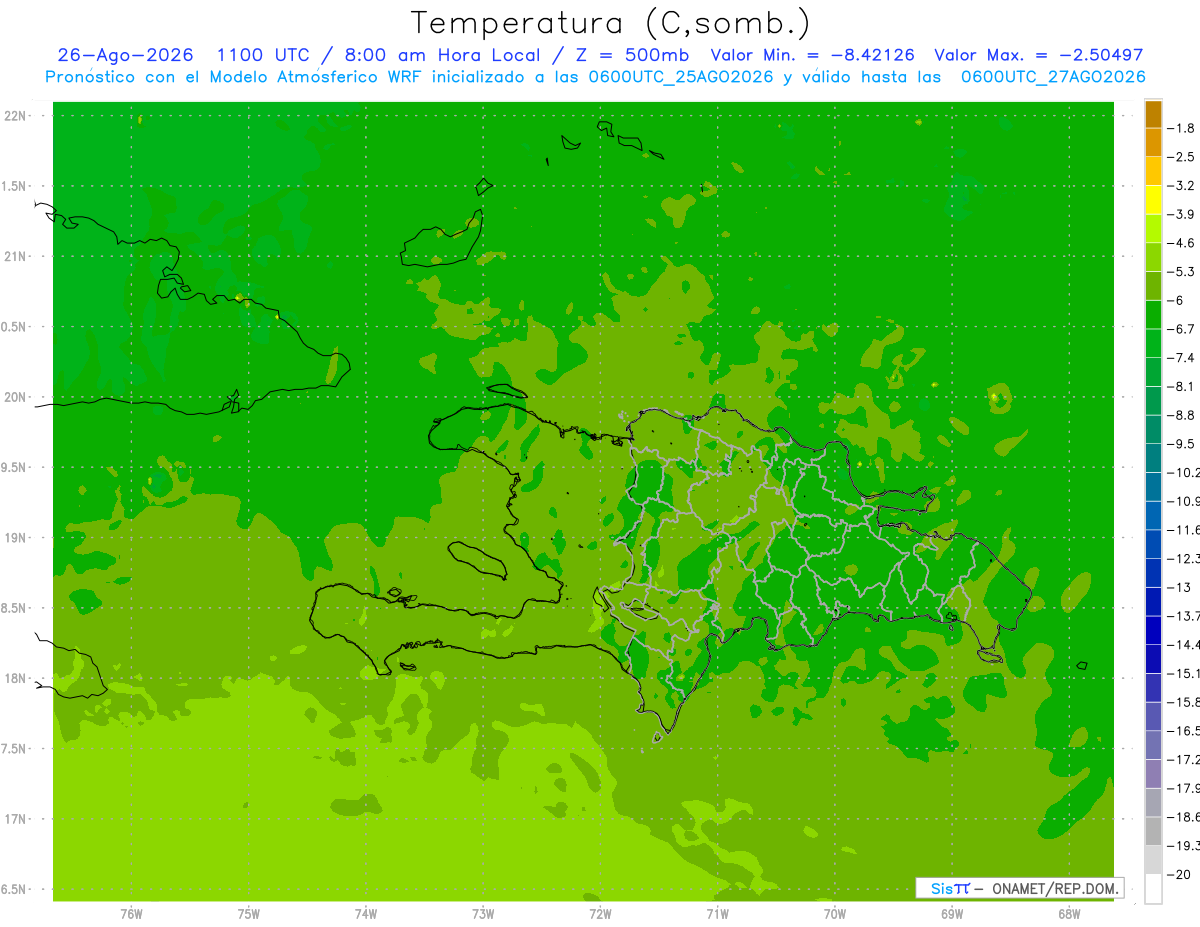Viewport: 1200px width, 927px height.
Task: Select gray swatch between -18.6 and -19.3
Action: (x=1153, y=831)
